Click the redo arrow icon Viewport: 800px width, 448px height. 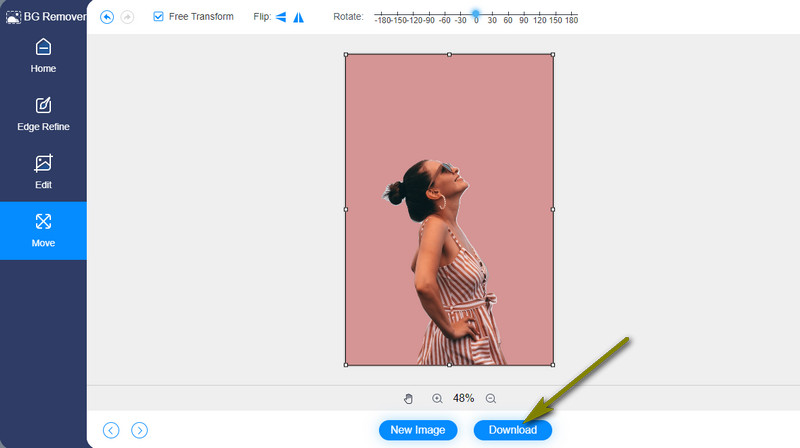point(127,17)
